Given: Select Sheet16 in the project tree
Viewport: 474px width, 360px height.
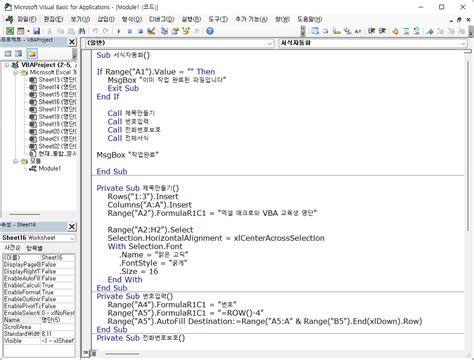Looking at the screenshot, I should point(53,102).
